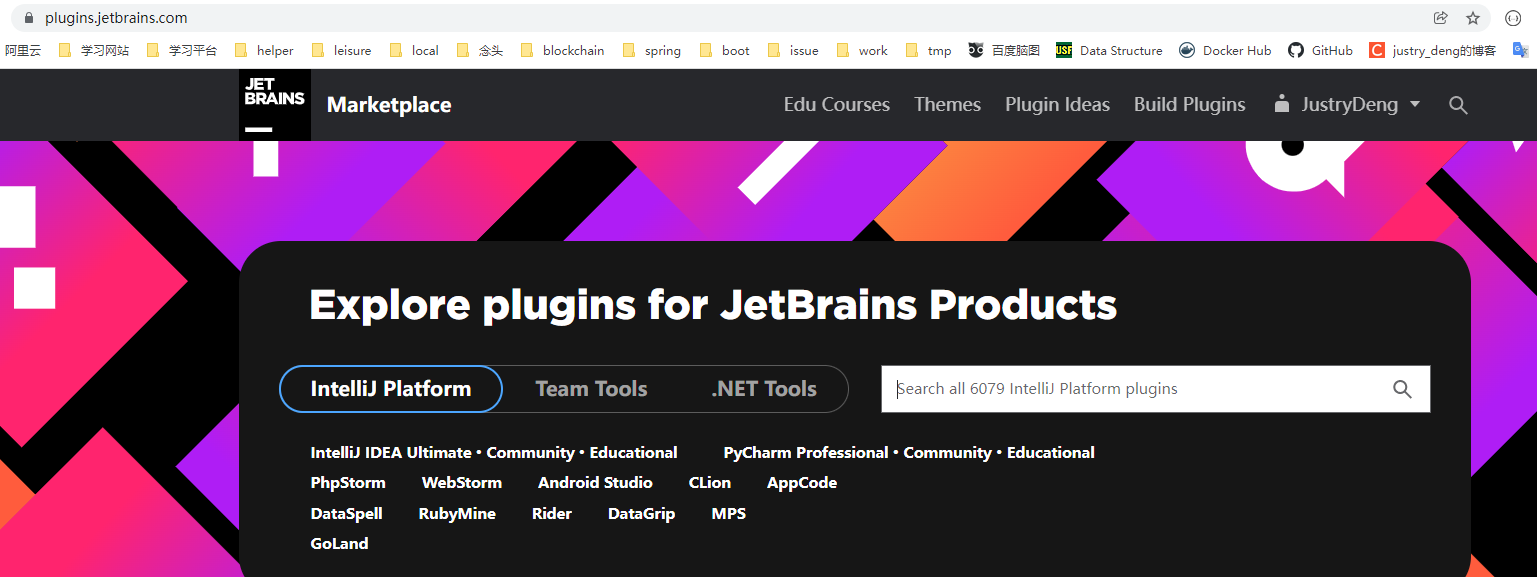Viewport: 1537px width, 577px height.
Task: Open the Docker Hub bookmark
Action: point(1225,50)
